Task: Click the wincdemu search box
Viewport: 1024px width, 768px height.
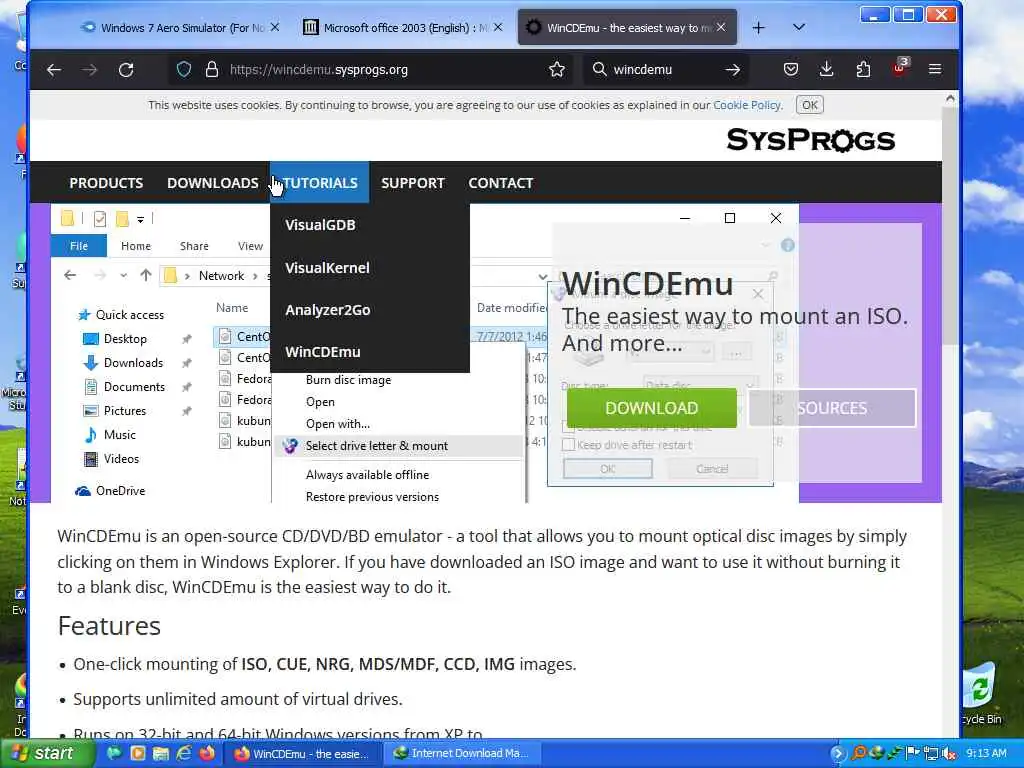Action: click(x=663, y=69)
